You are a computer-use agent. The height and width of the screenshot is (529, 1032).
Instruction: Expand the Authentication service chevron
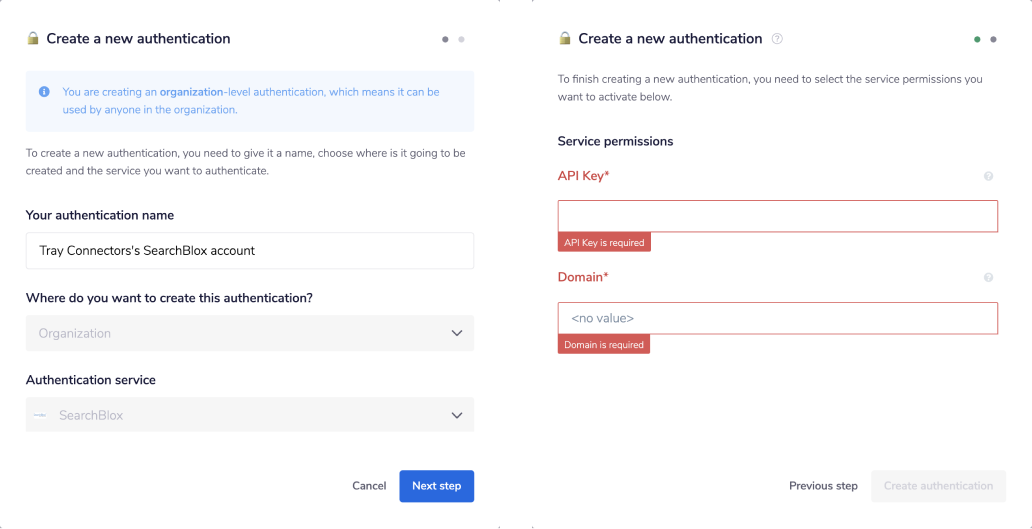tap(457, 415)
